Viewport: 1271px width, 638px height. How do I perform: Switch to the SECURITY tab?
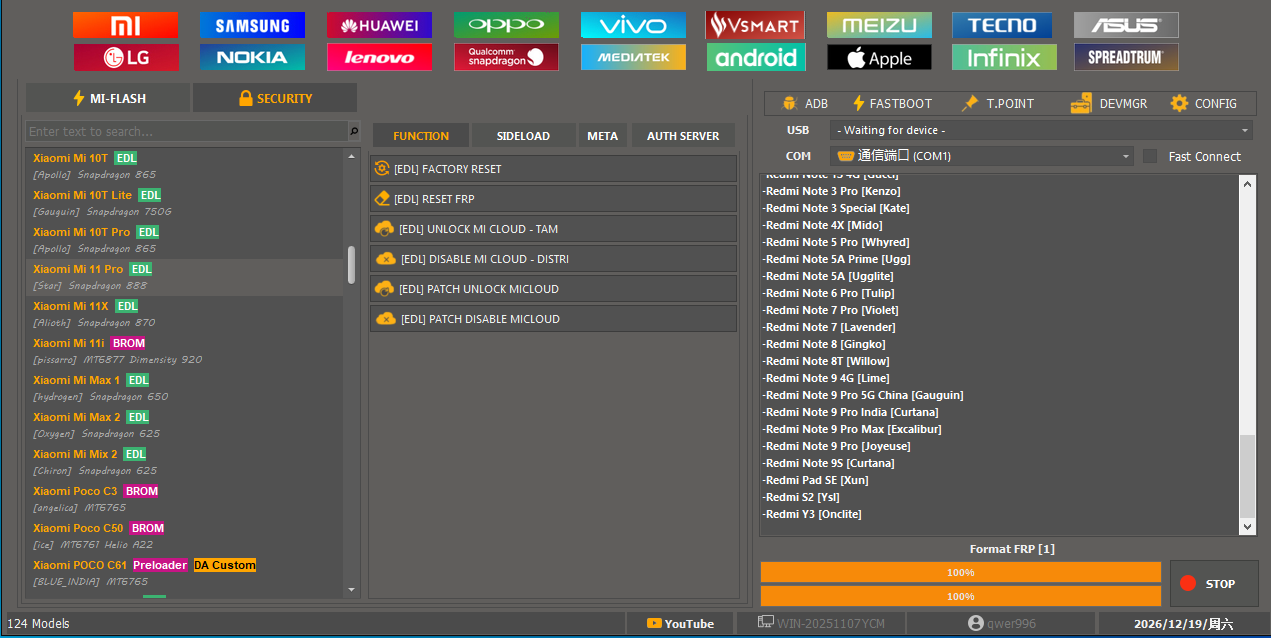pos(275,98)
